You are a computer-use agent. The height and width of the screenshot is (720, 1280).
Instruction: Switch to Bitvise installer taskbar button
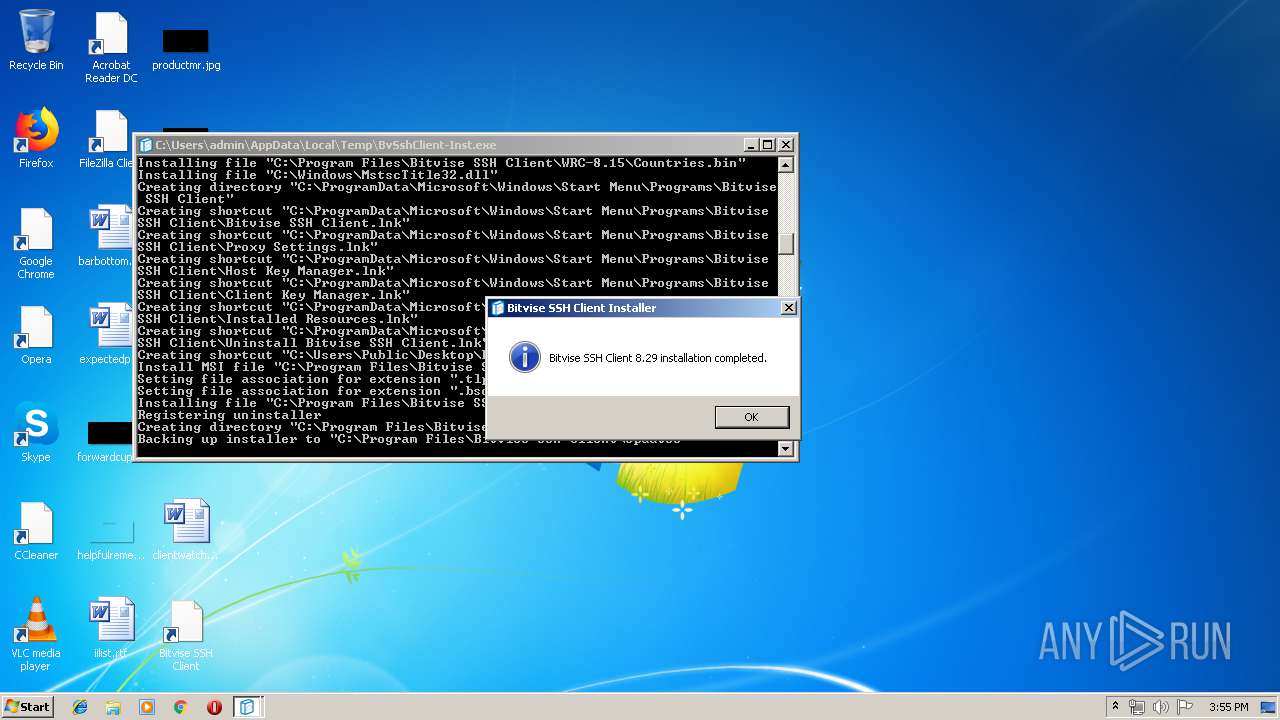pos(247,707)
